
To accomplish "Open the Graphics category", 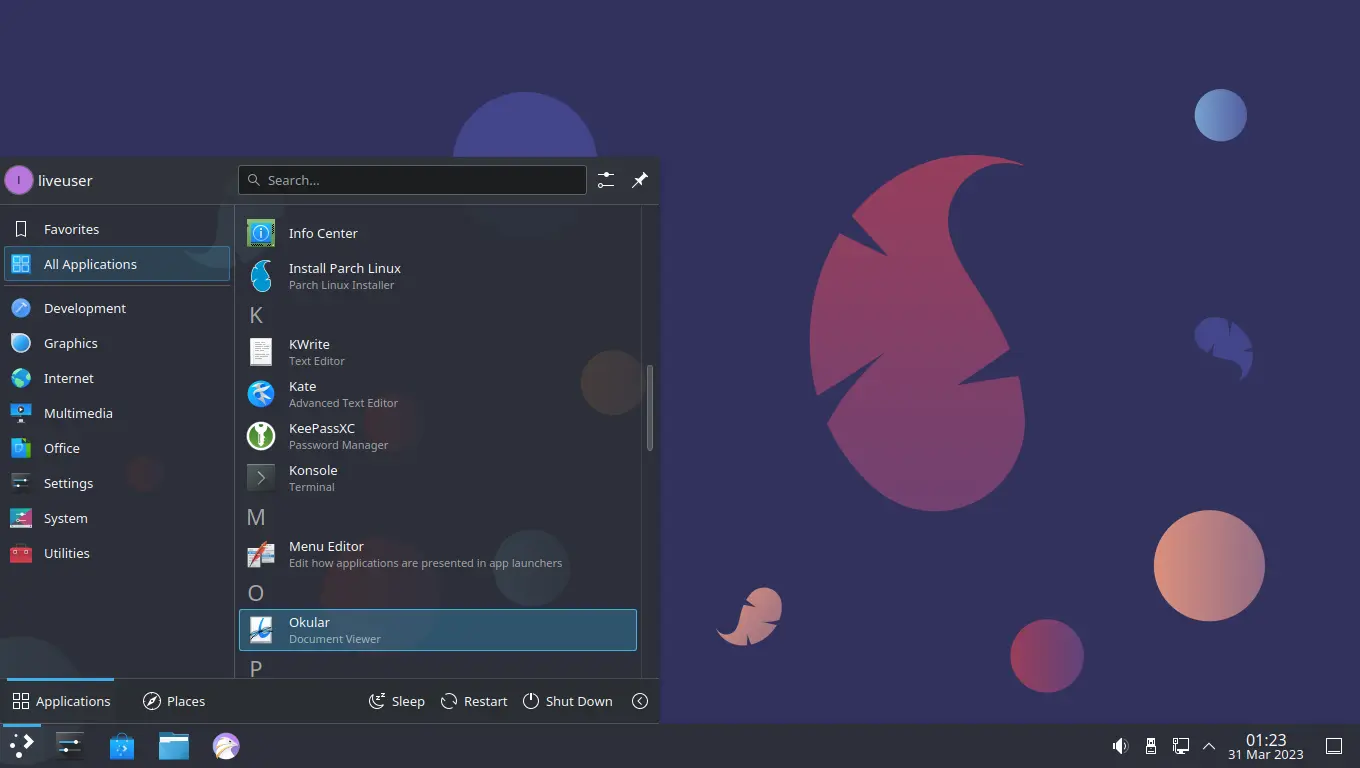I will 117,343.
